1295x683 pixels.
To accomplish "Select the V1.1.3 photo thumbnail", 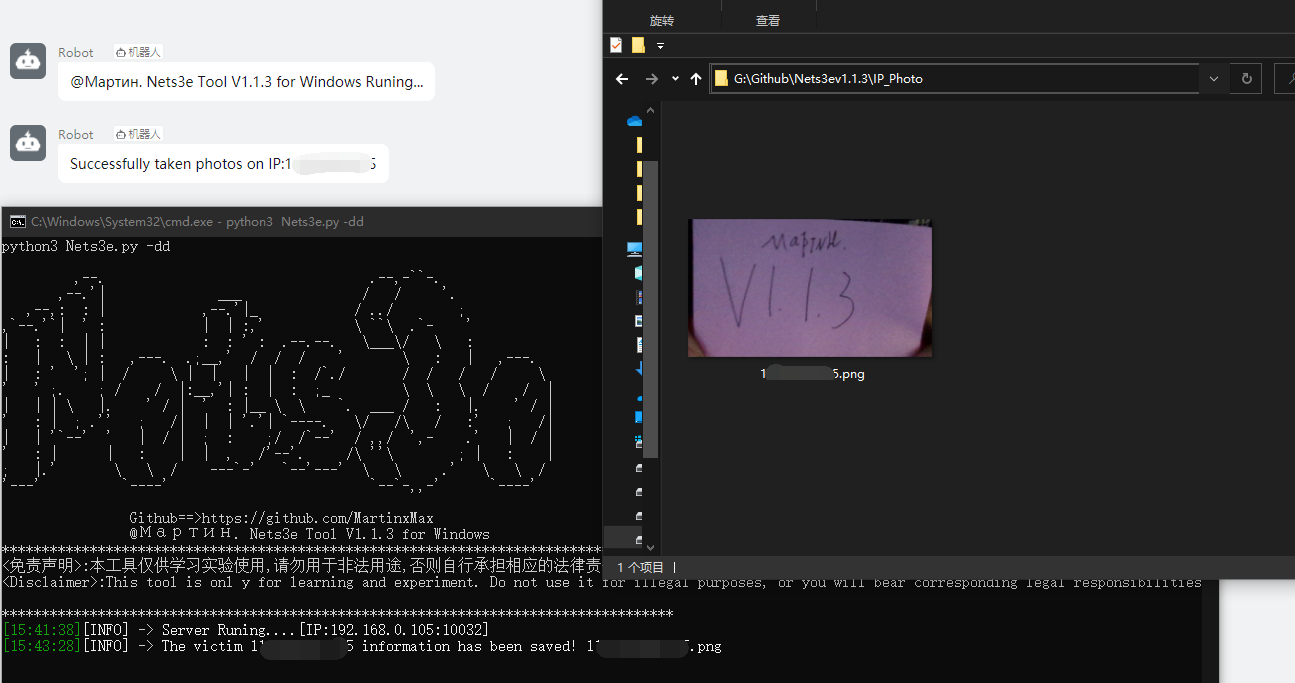I will 810,288.
